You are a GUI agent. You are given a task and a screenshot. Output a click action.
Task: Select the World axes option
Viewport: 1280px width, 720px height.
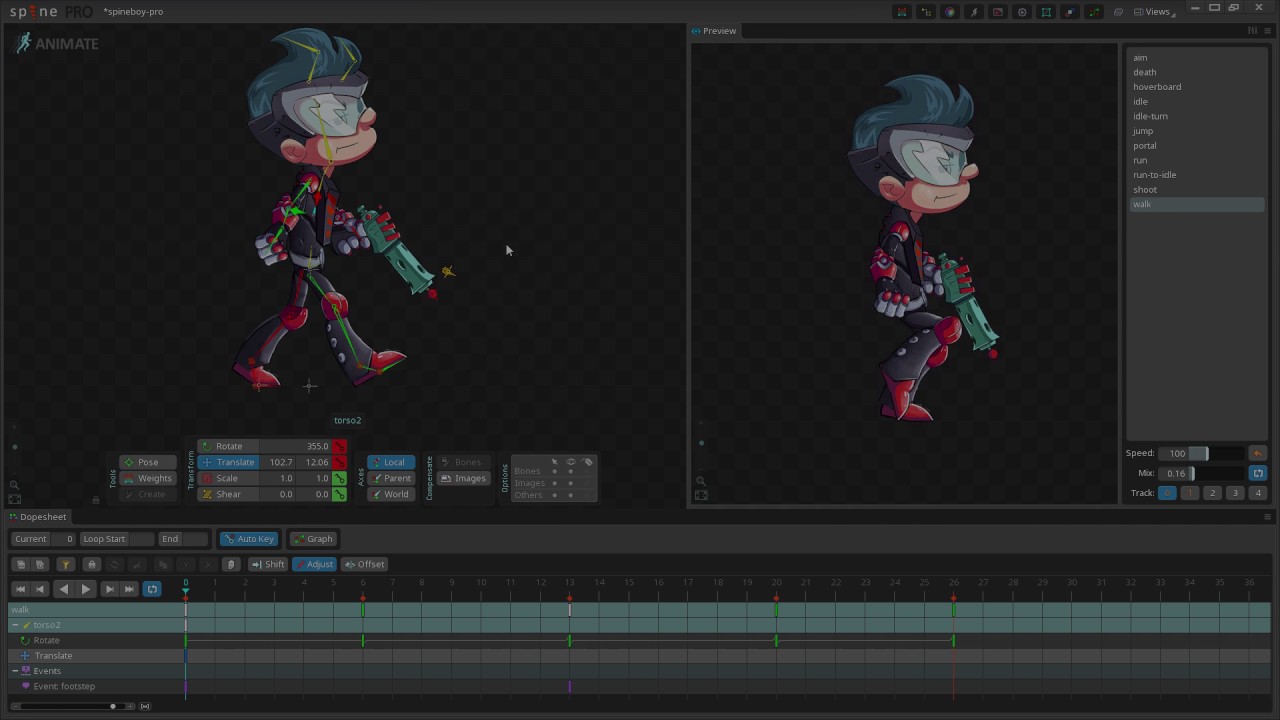(x=391, y=494)
